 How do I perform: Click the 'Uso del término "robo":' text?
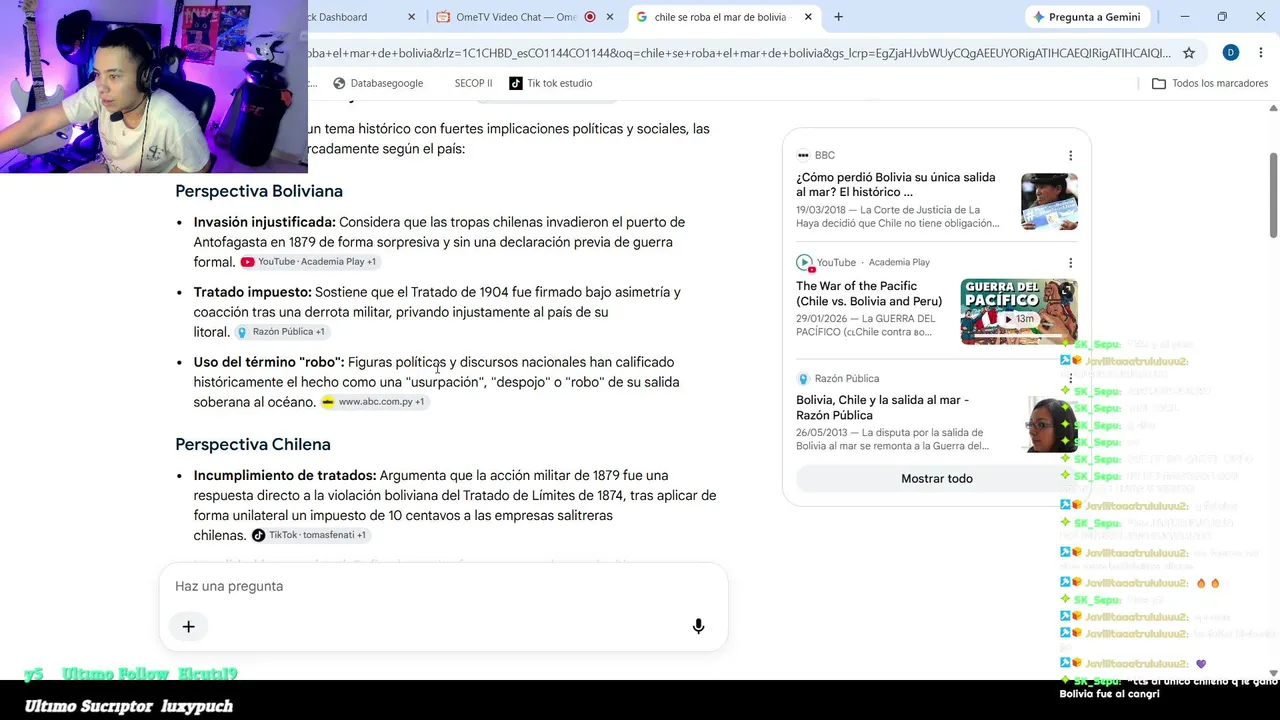(269, 362)
